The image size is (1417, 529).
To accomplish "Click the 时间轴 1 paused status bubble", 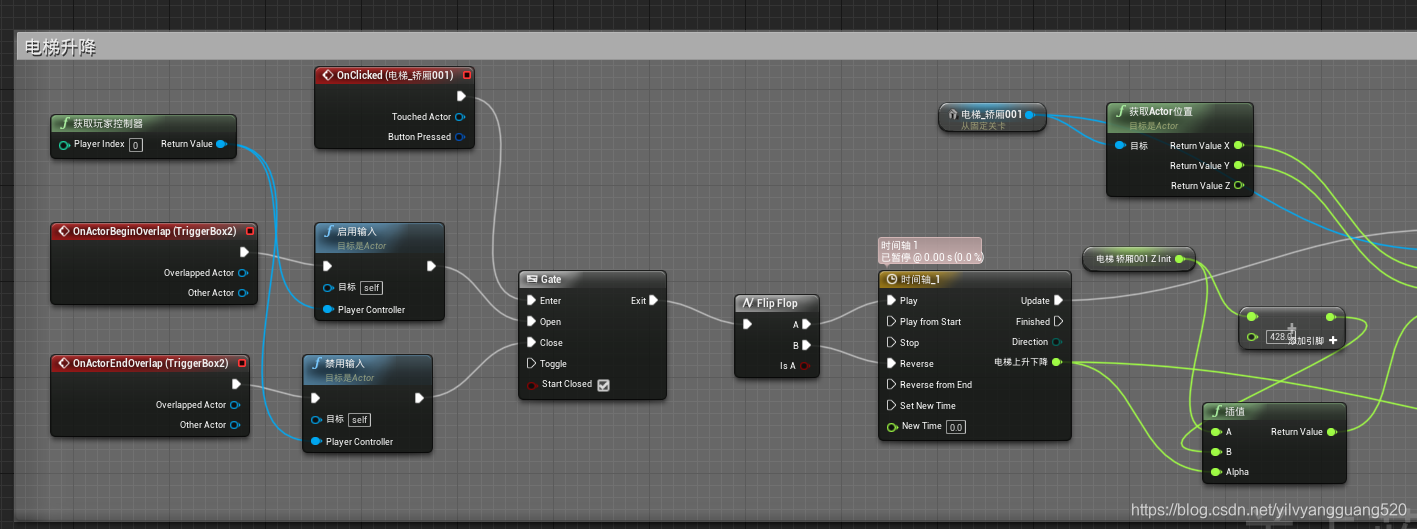I will [930, 251].
